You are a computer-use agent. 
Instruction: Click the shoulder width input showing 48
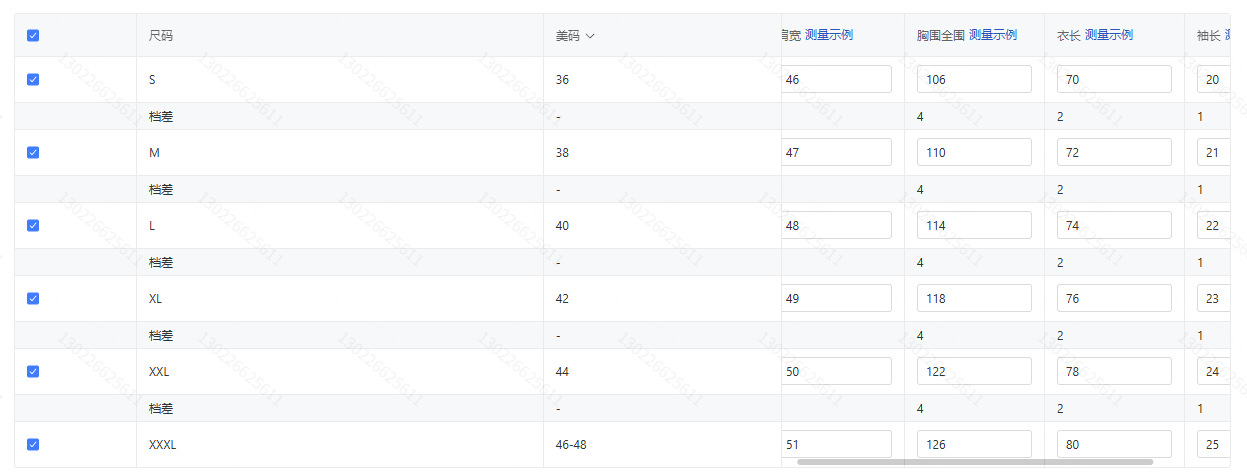836,226
